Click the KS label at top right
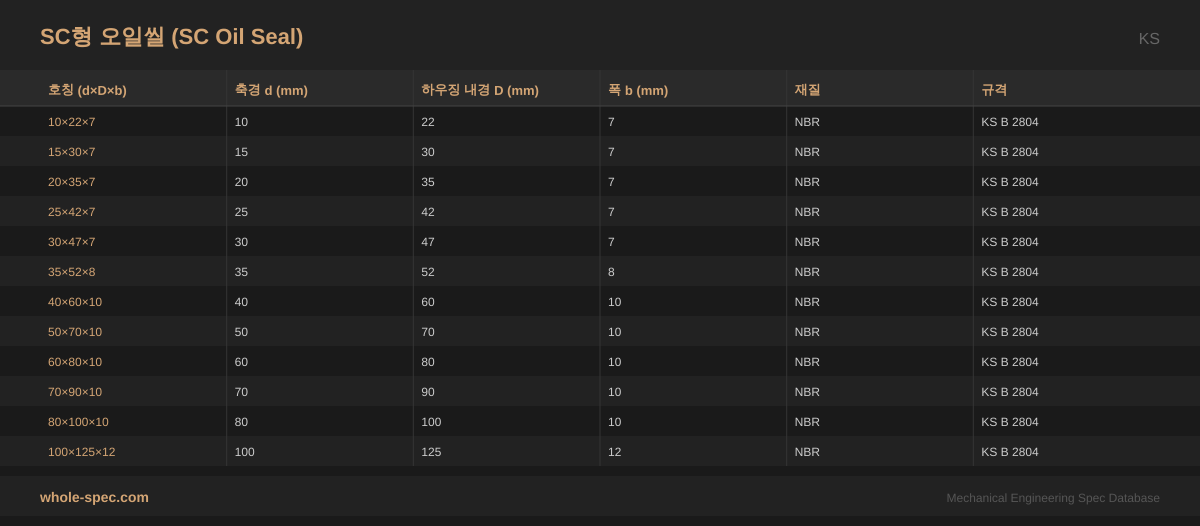The height and width of the screenshot is (526, 1200). (1149, 39)
